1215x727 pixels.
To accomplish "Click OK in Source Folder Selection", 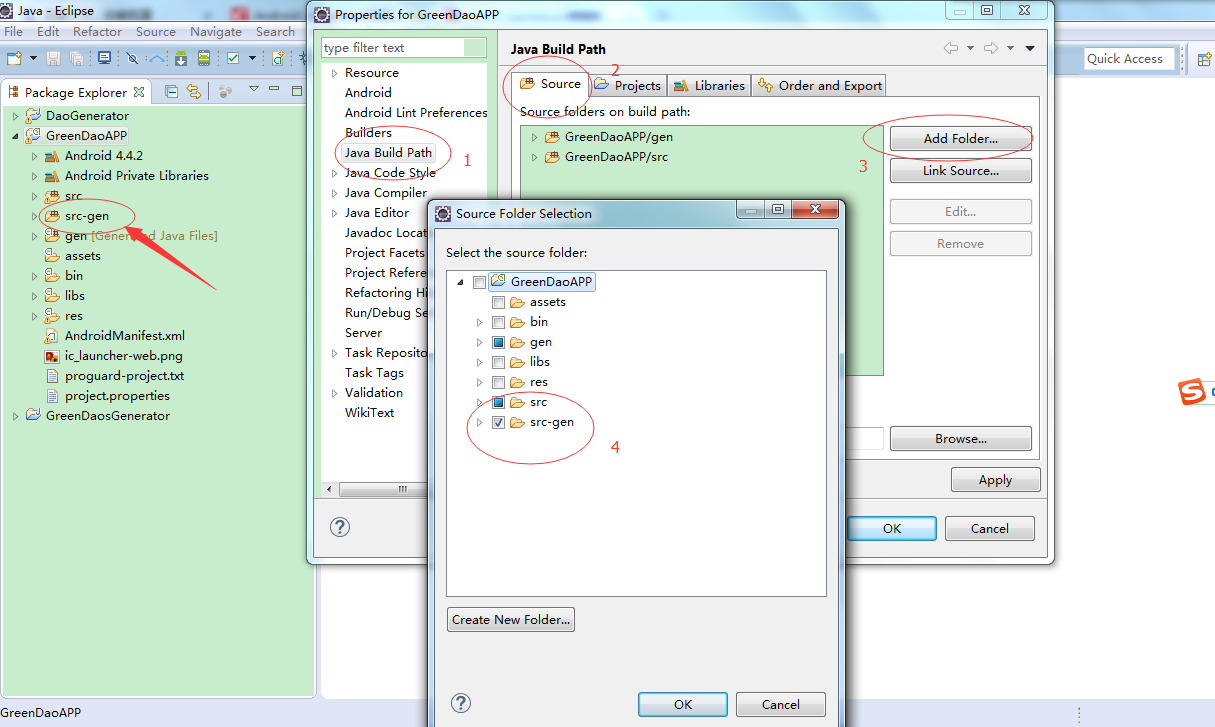I will [x=683, y=705].
